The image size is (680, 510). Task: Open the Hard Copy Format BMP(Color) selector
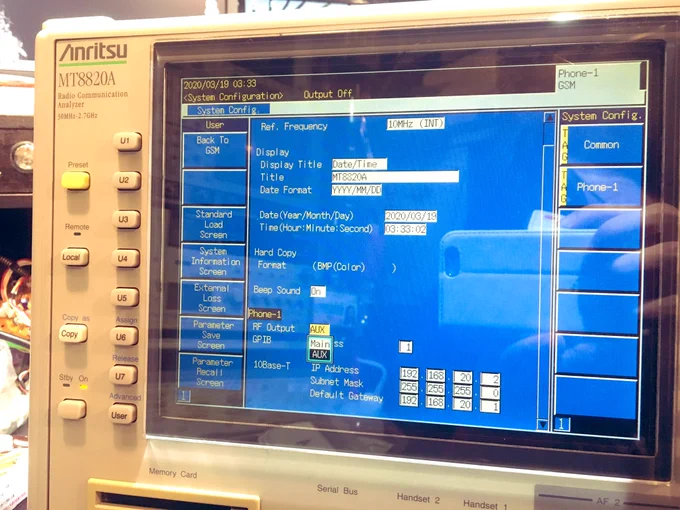(x=354, y=267)
